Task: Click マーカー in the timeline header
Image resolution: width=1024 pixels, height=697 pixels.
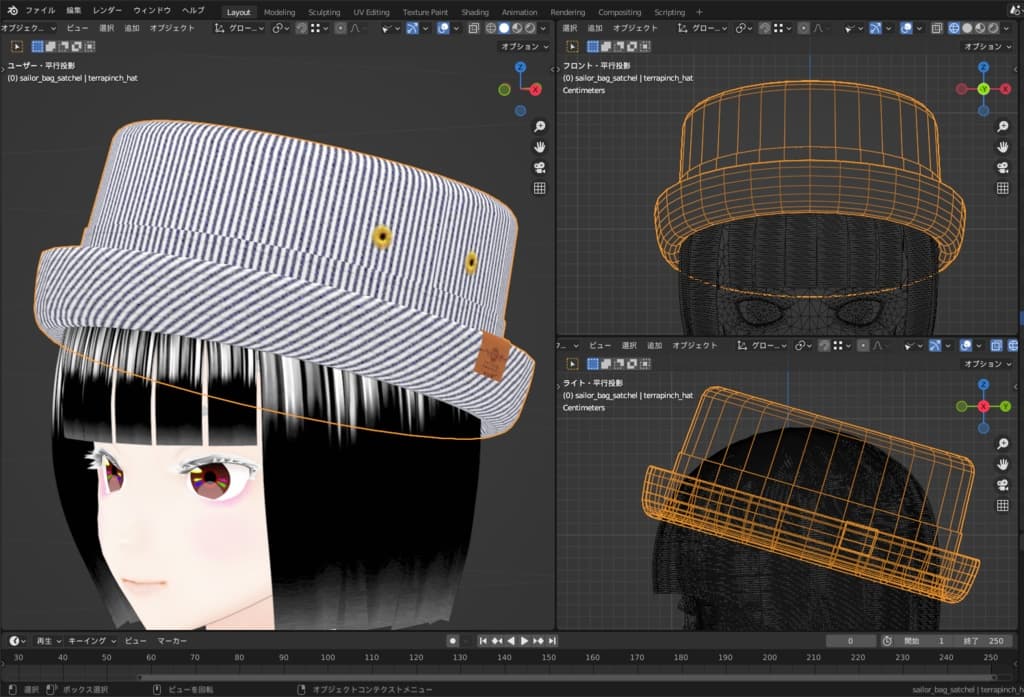Action: point(172,640)
